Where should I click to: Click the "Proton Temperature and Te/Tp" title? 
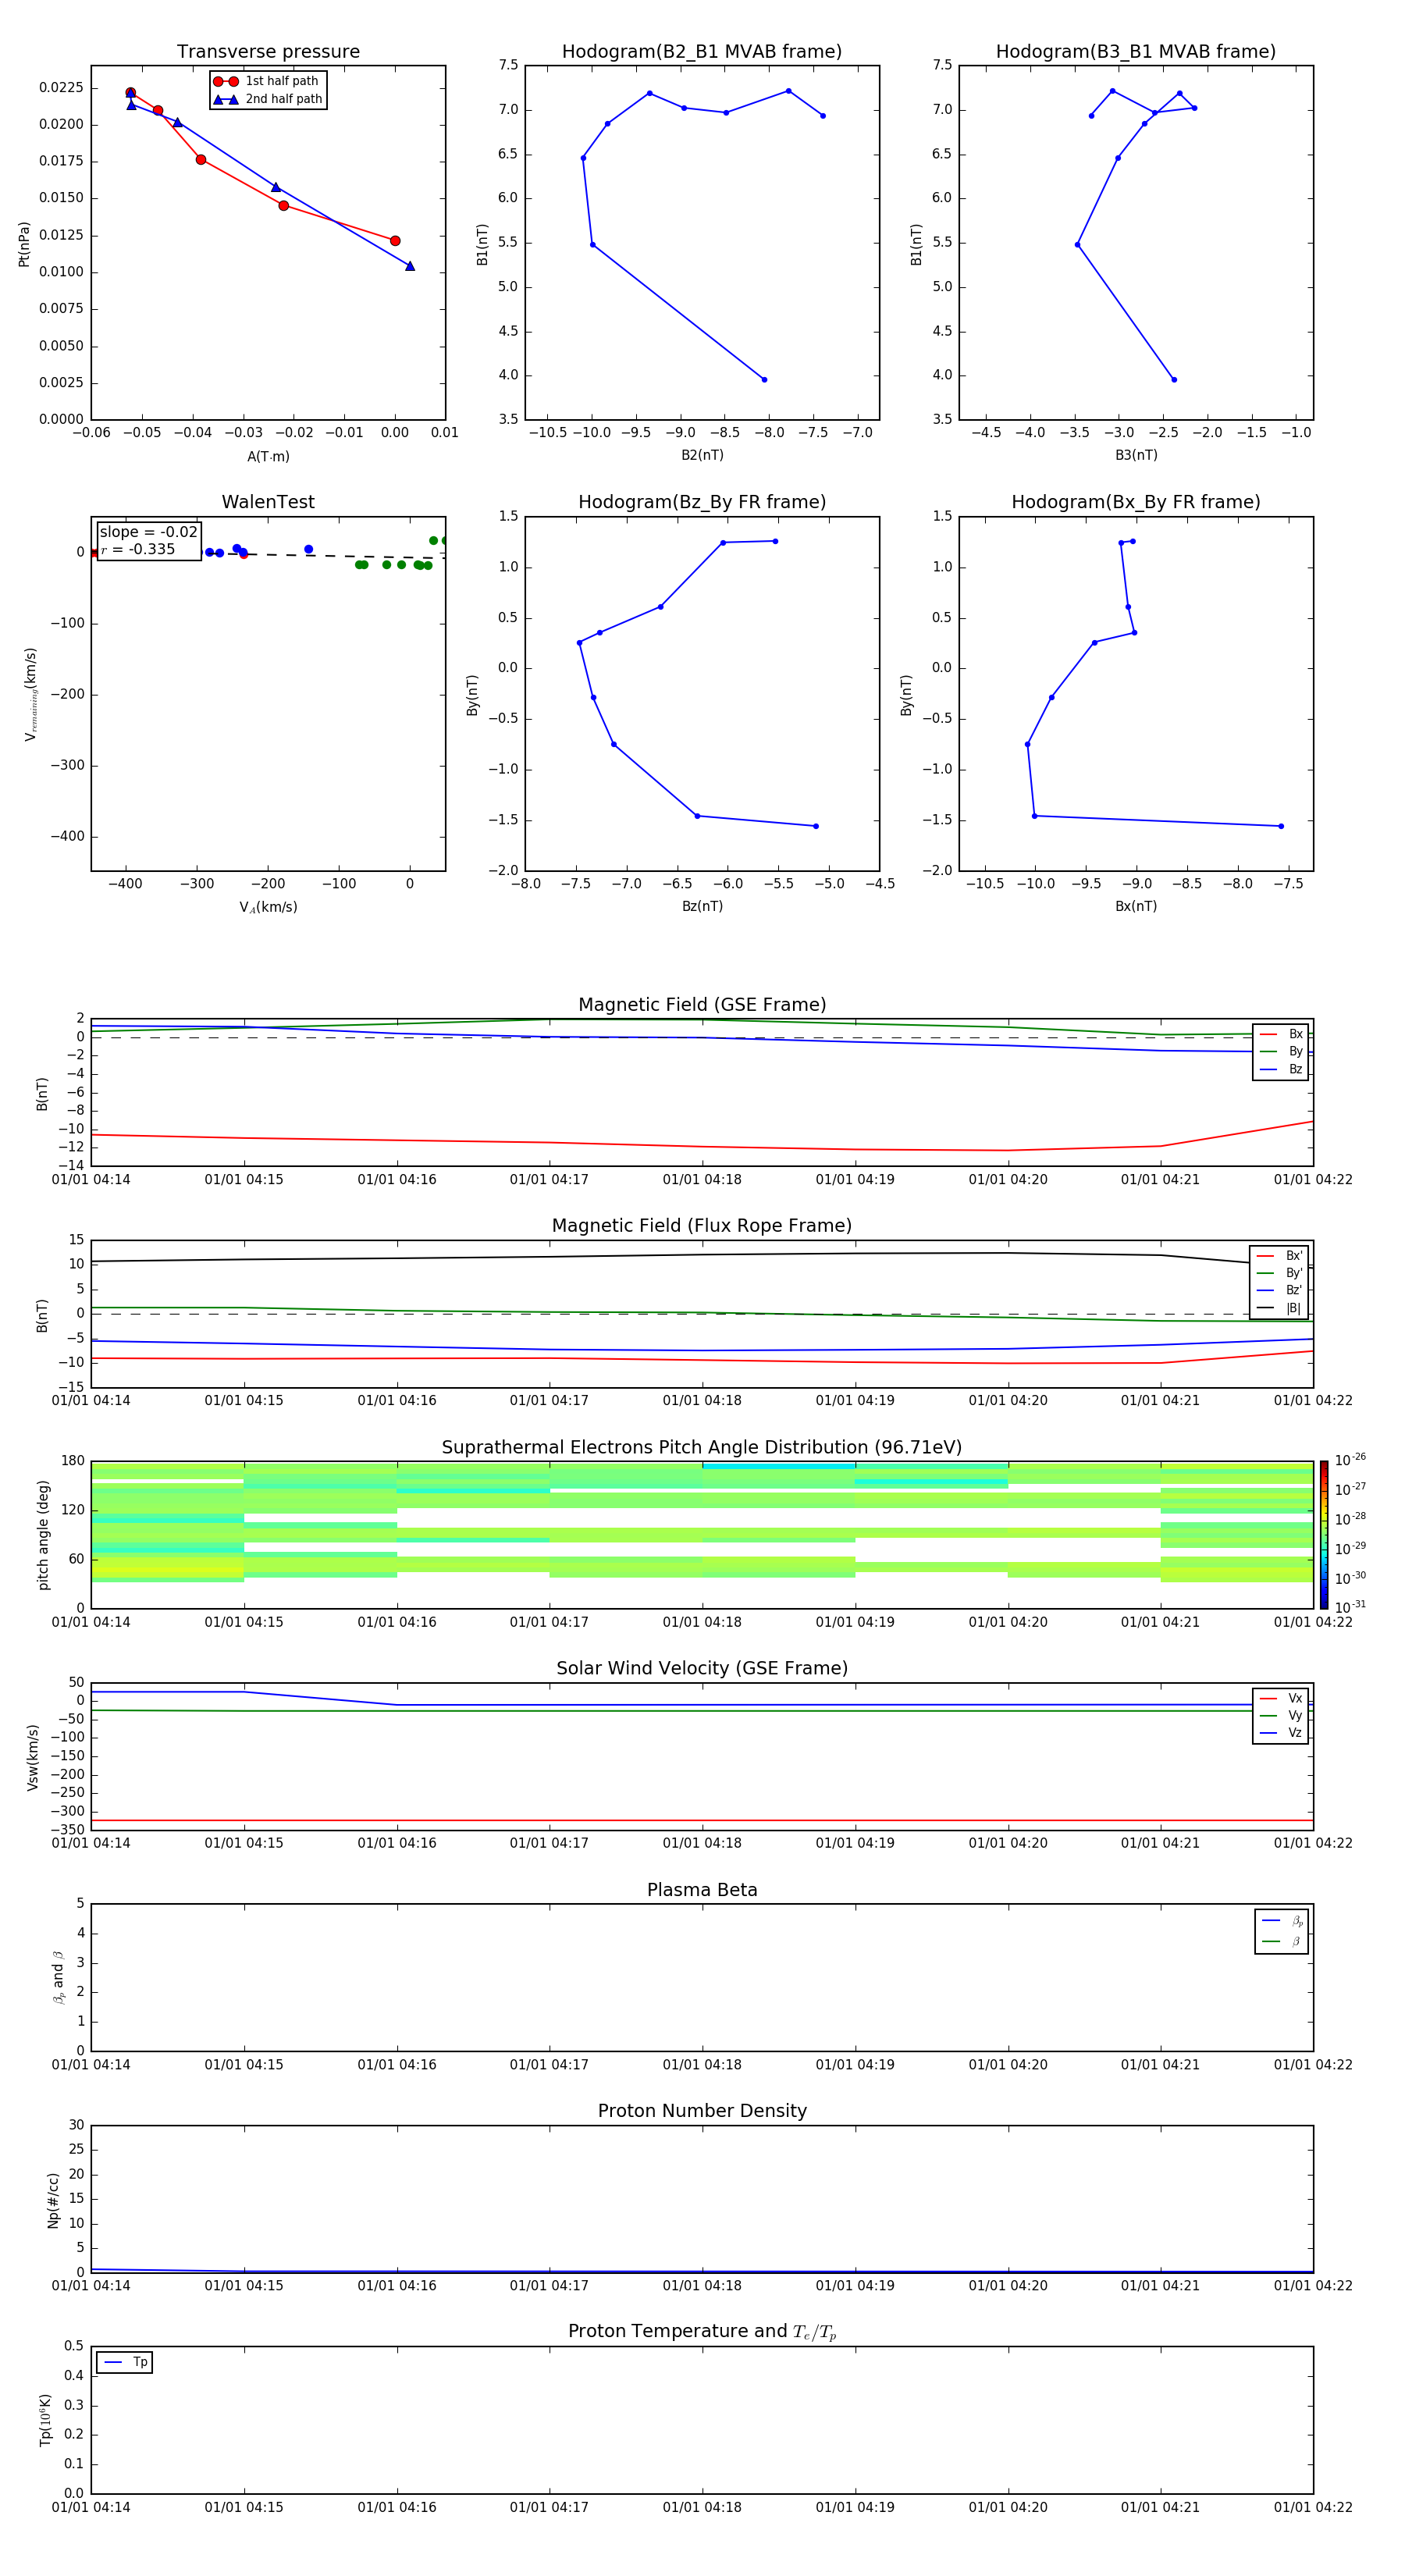702,2331
